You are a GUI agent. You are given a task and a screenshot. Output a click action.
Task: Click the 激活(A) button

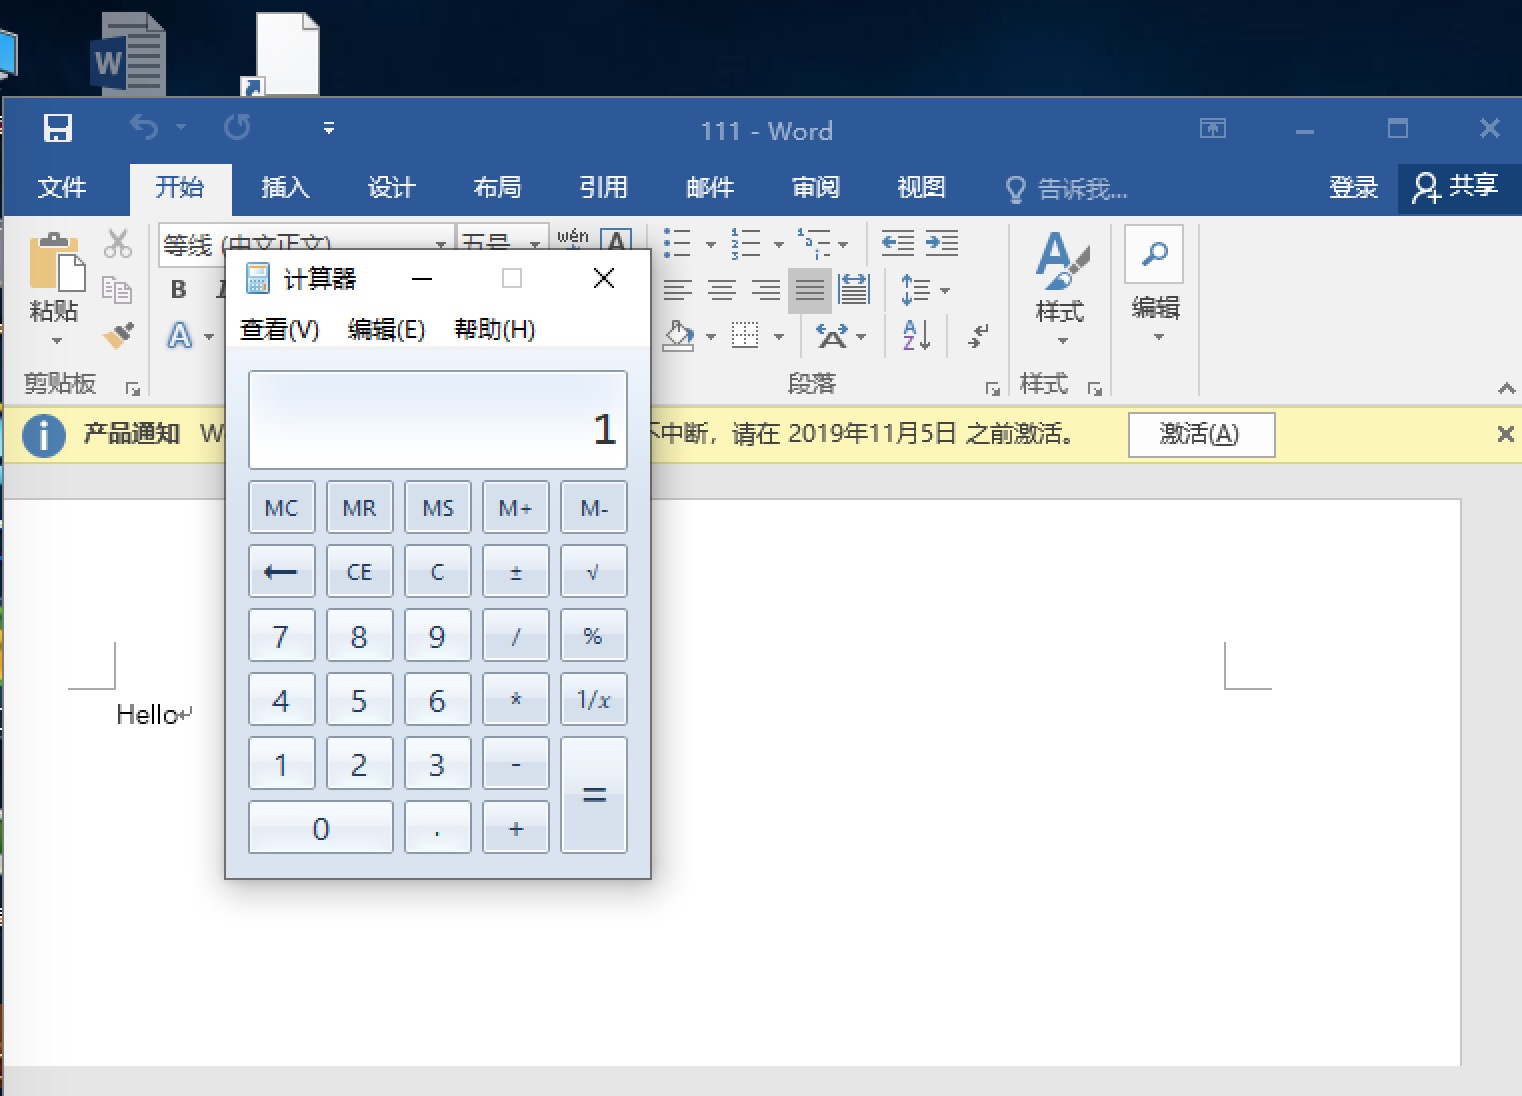coord(1201,434)
